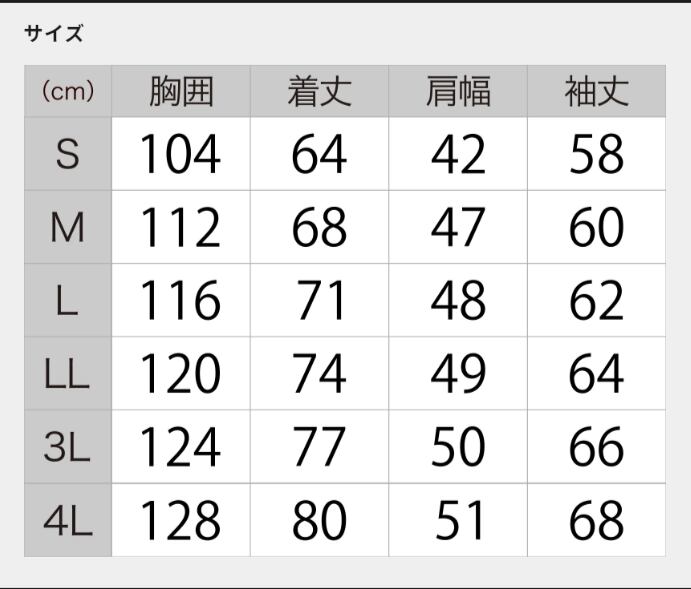Click chest value 104 in S row

click(180, 155)
